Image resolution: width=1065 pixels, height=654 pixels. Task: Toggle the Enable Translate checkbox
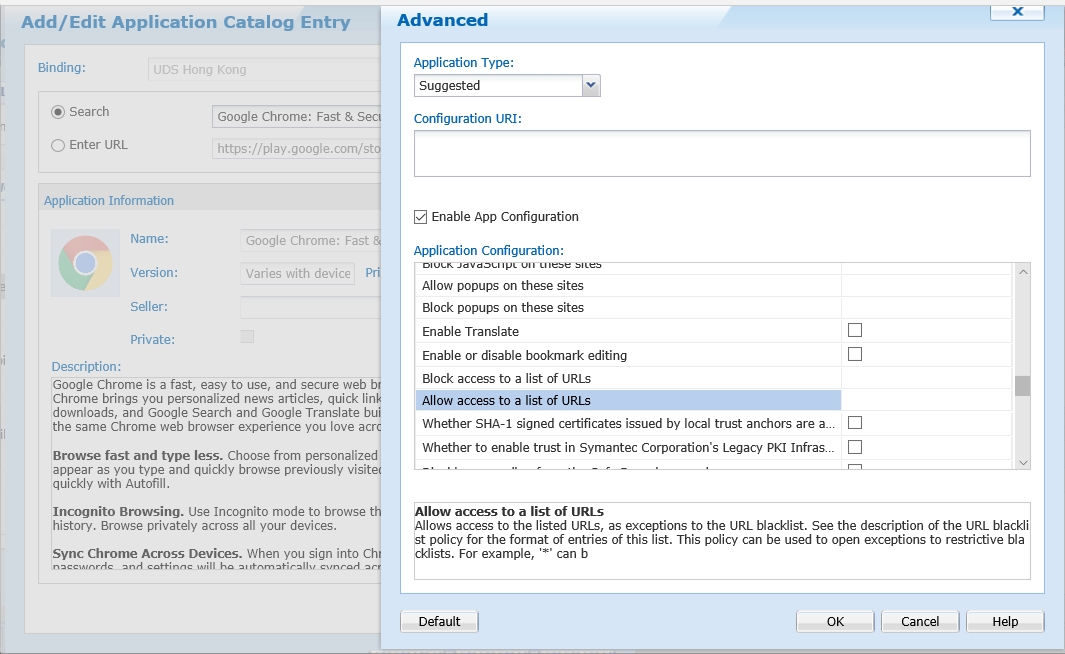tap(855, 330)
